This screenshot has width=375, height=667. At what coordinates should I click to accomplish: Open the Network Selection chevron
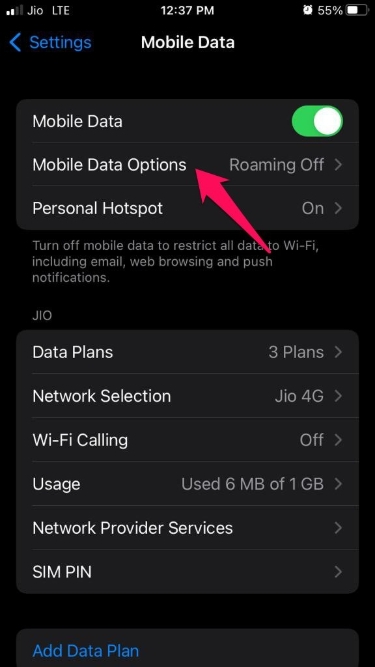338,396
